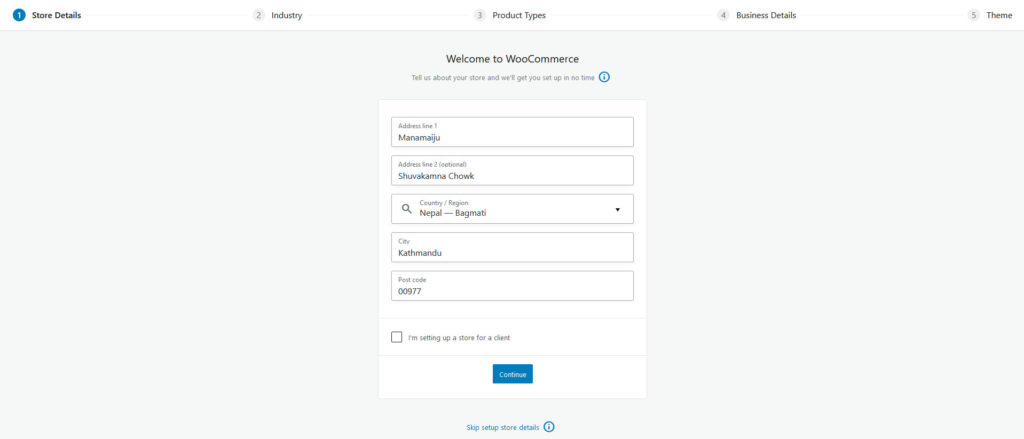Select the City field containing Kathmandu
Image resolution: width=1024 pixels, height=439 pixels.
(x=512, y=248)
